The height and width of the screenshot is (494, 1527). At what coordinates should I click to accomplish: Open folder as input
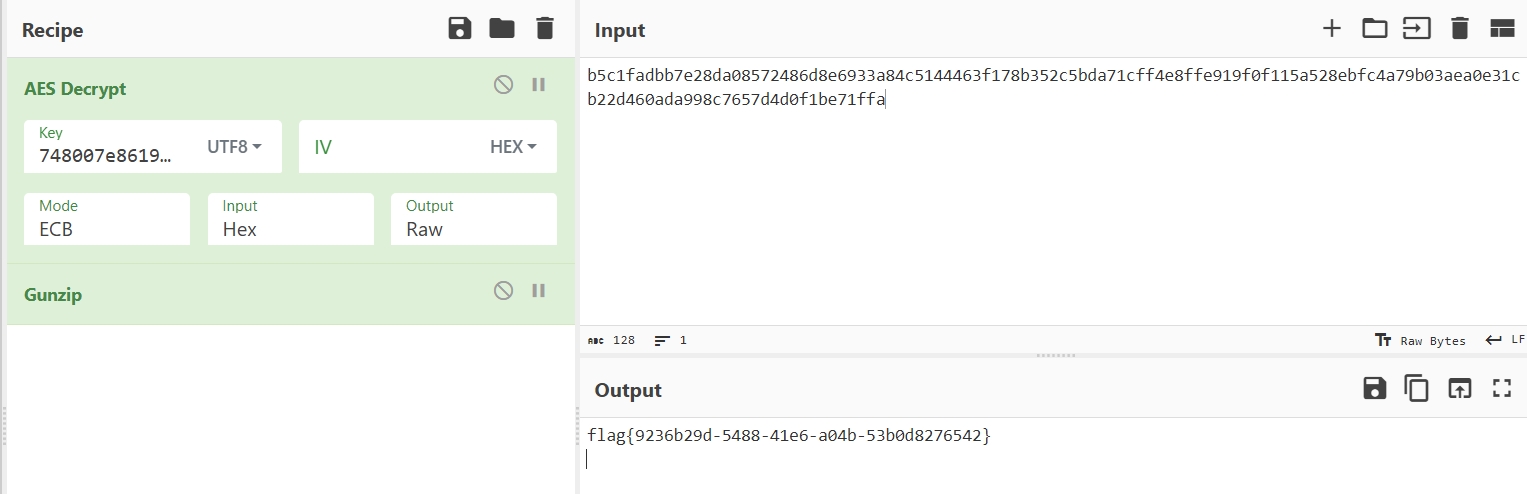[1375, 28]
